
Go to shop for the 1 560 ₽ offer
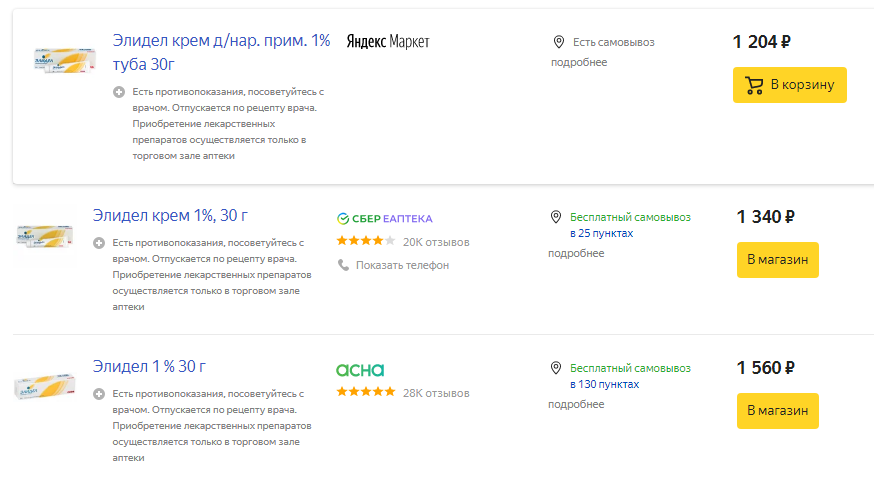point(778,410)
